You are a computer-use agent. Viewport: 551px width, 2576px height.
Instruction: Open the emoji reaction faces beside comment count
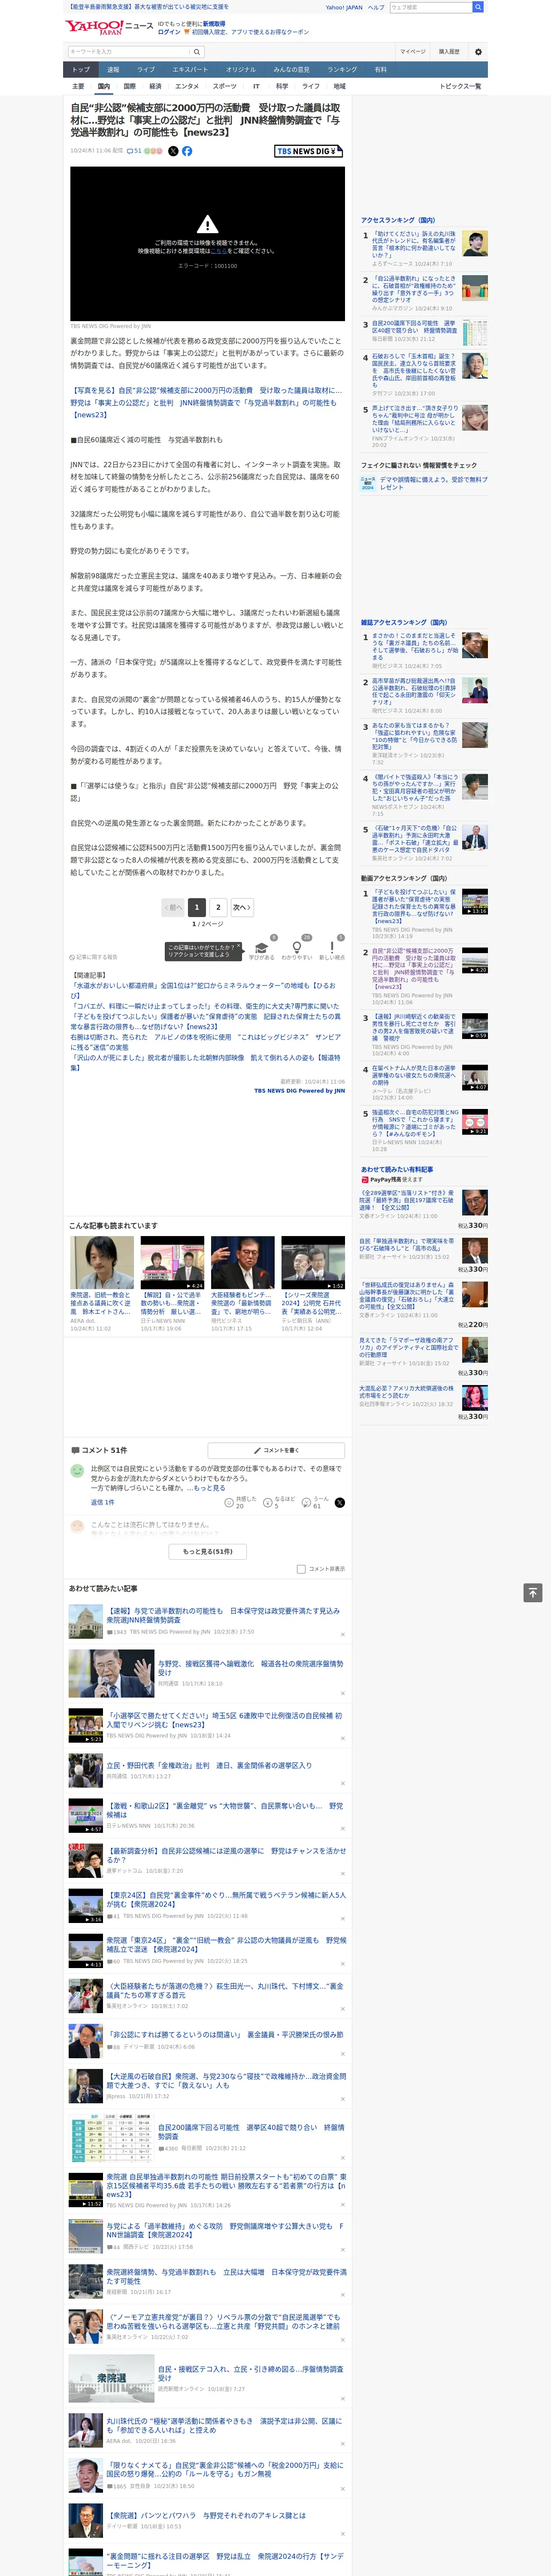pyautogui.click(x=153, y=151)
